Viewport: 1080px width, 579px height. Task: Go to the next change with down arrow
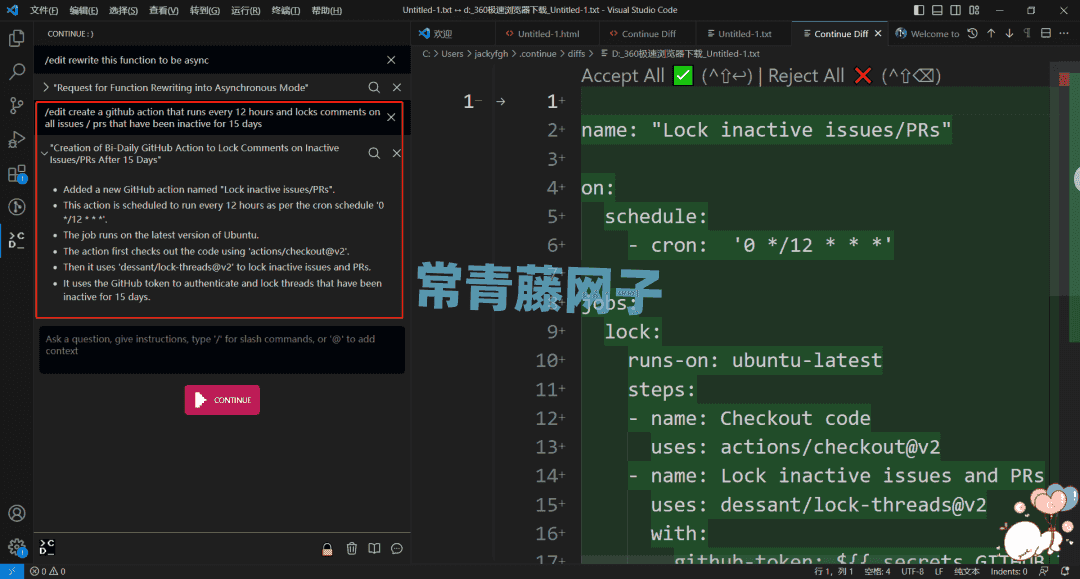pos(1009,33)
